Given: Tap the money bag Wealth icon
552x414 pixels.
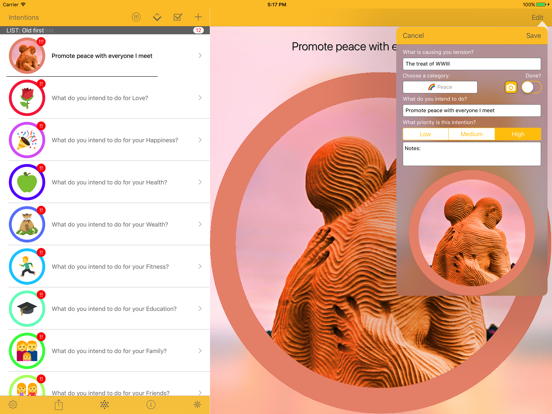Looking at the screenshot, I should (27, 224).
